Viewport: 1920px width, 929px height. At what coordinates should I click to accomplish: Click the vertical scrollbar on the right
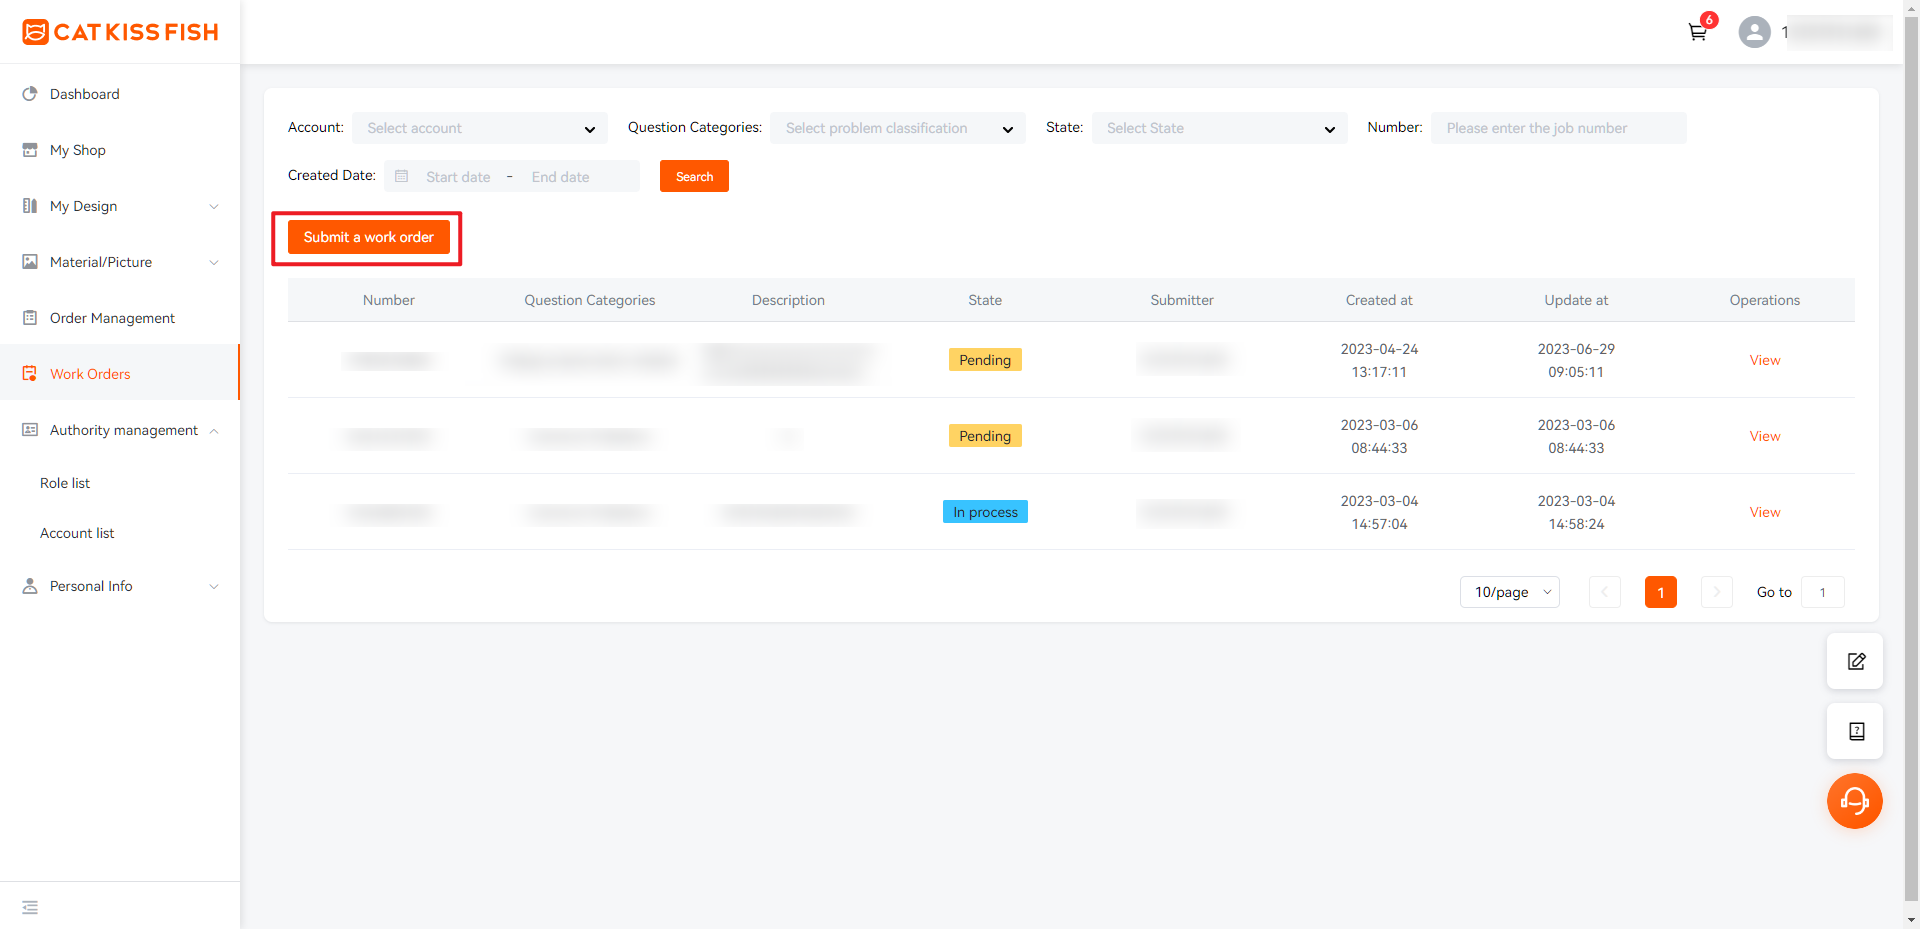[1911, 460]
